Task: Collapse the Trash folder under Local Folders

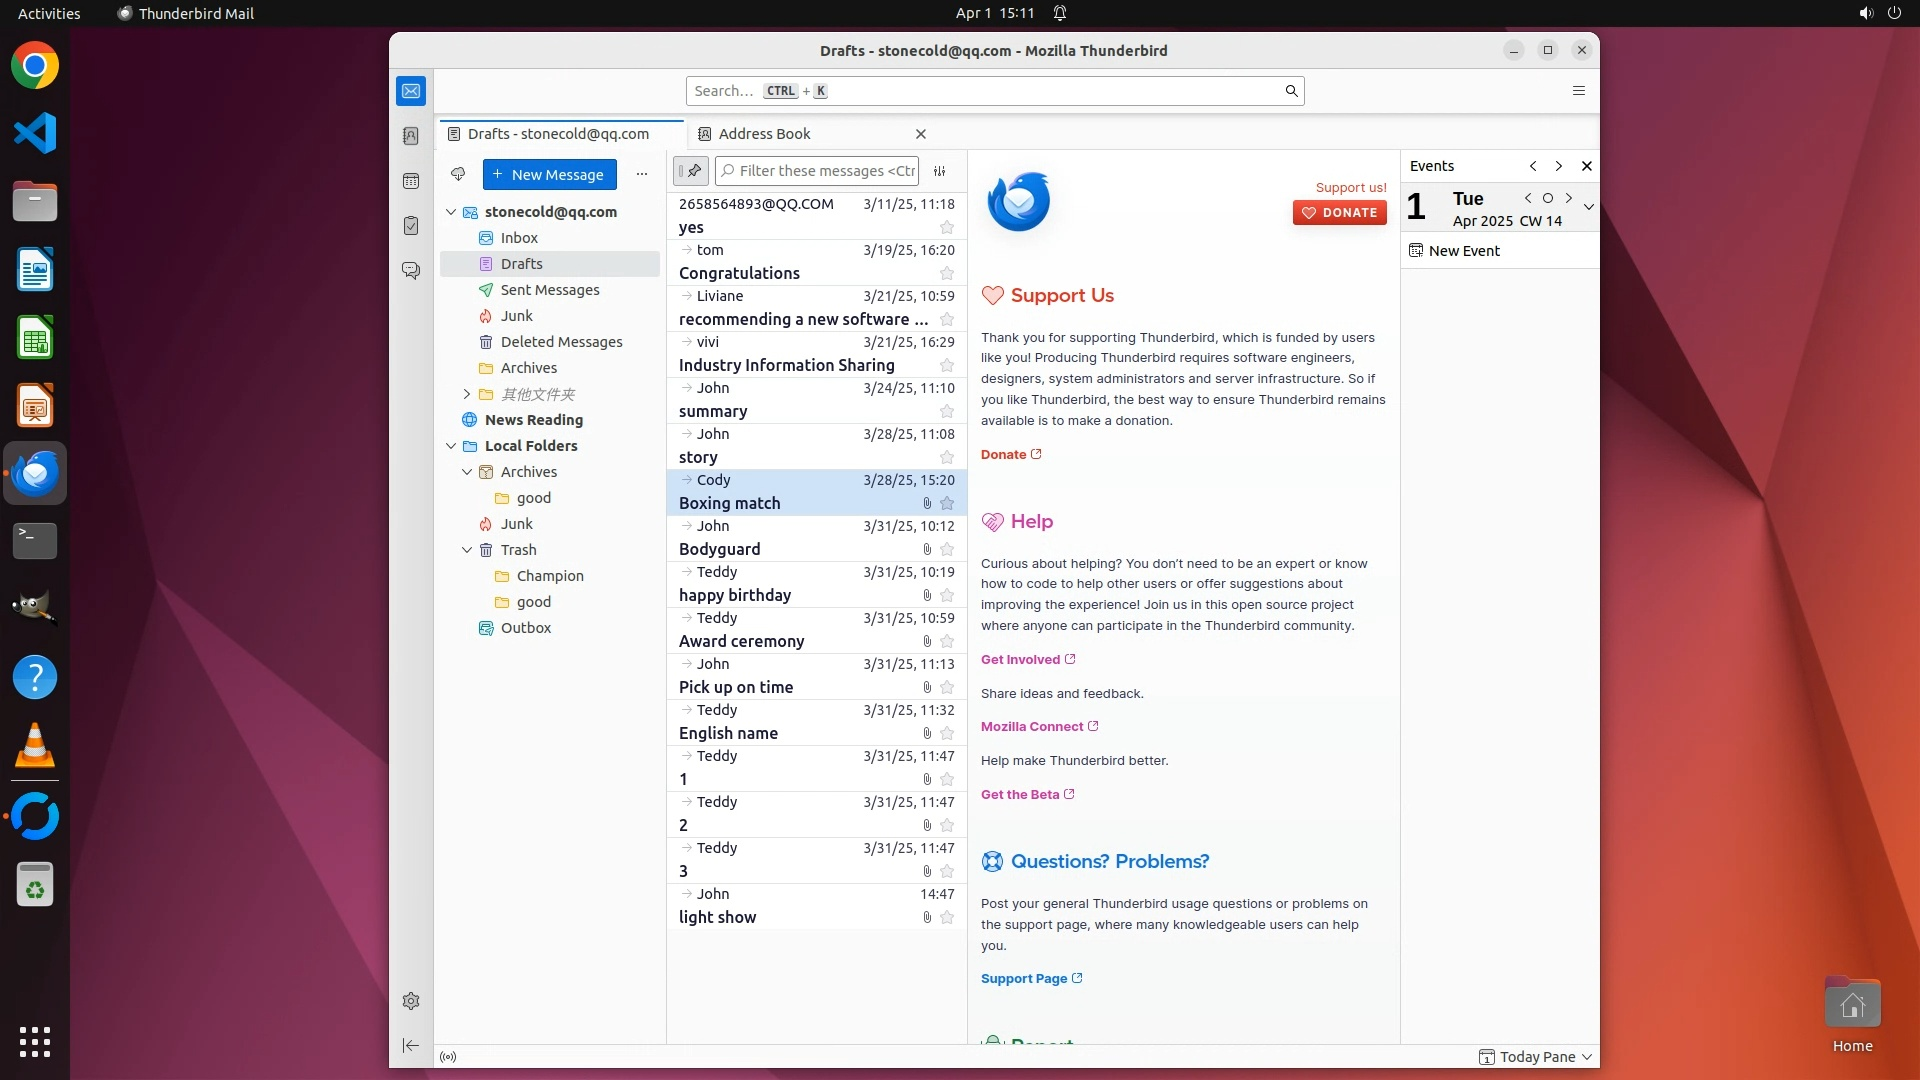Action: point(467,550)
